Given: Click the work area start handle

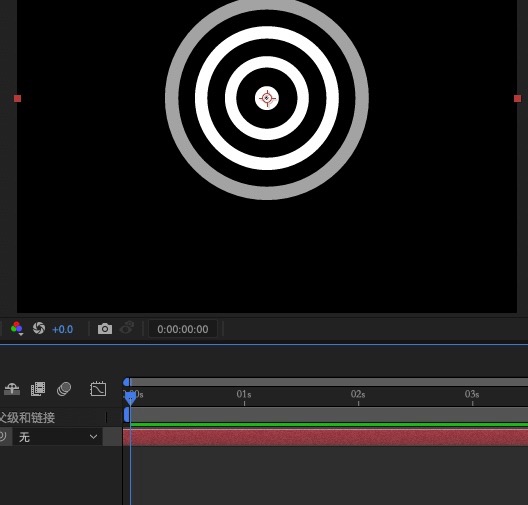Looking at the screenshot, I should pos(127,415).
